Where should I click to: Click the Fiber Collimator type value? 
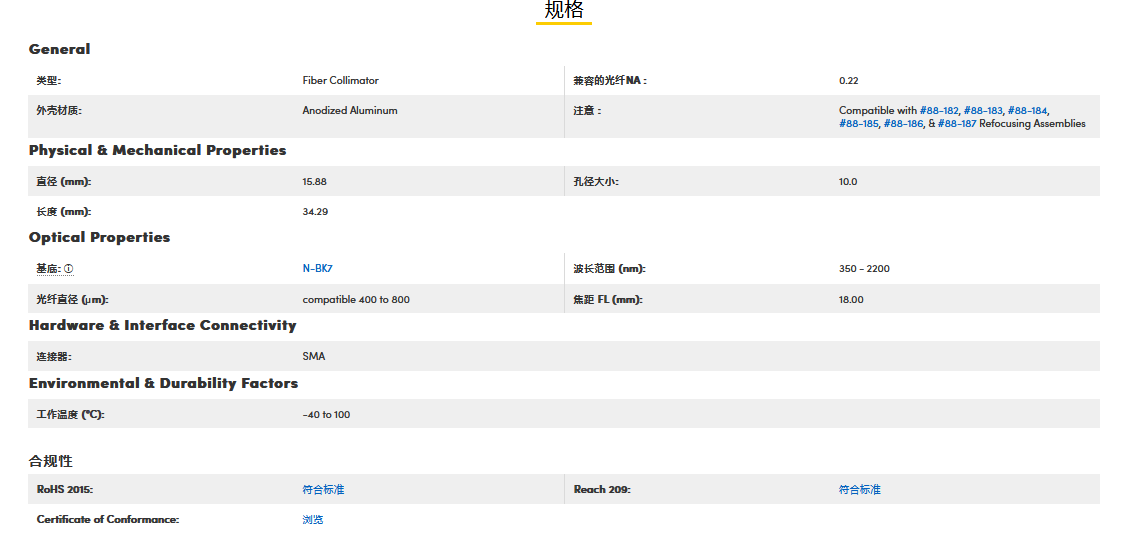340,81
